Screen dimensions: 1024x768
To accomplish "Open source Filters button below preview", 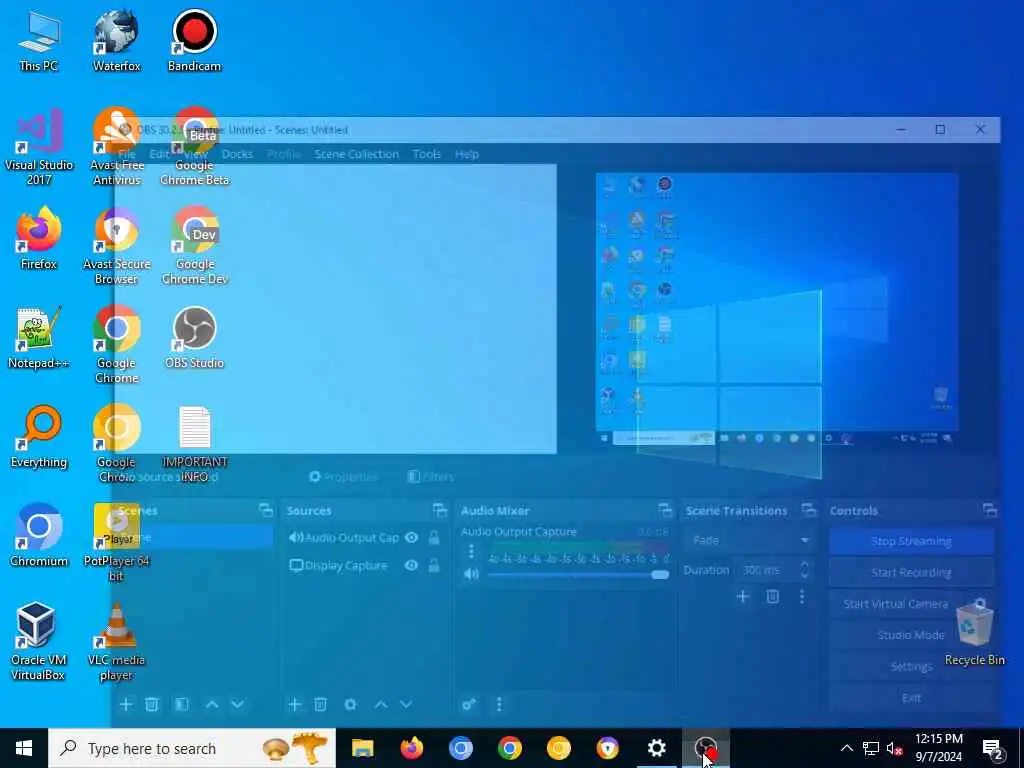I will point(430,477).
